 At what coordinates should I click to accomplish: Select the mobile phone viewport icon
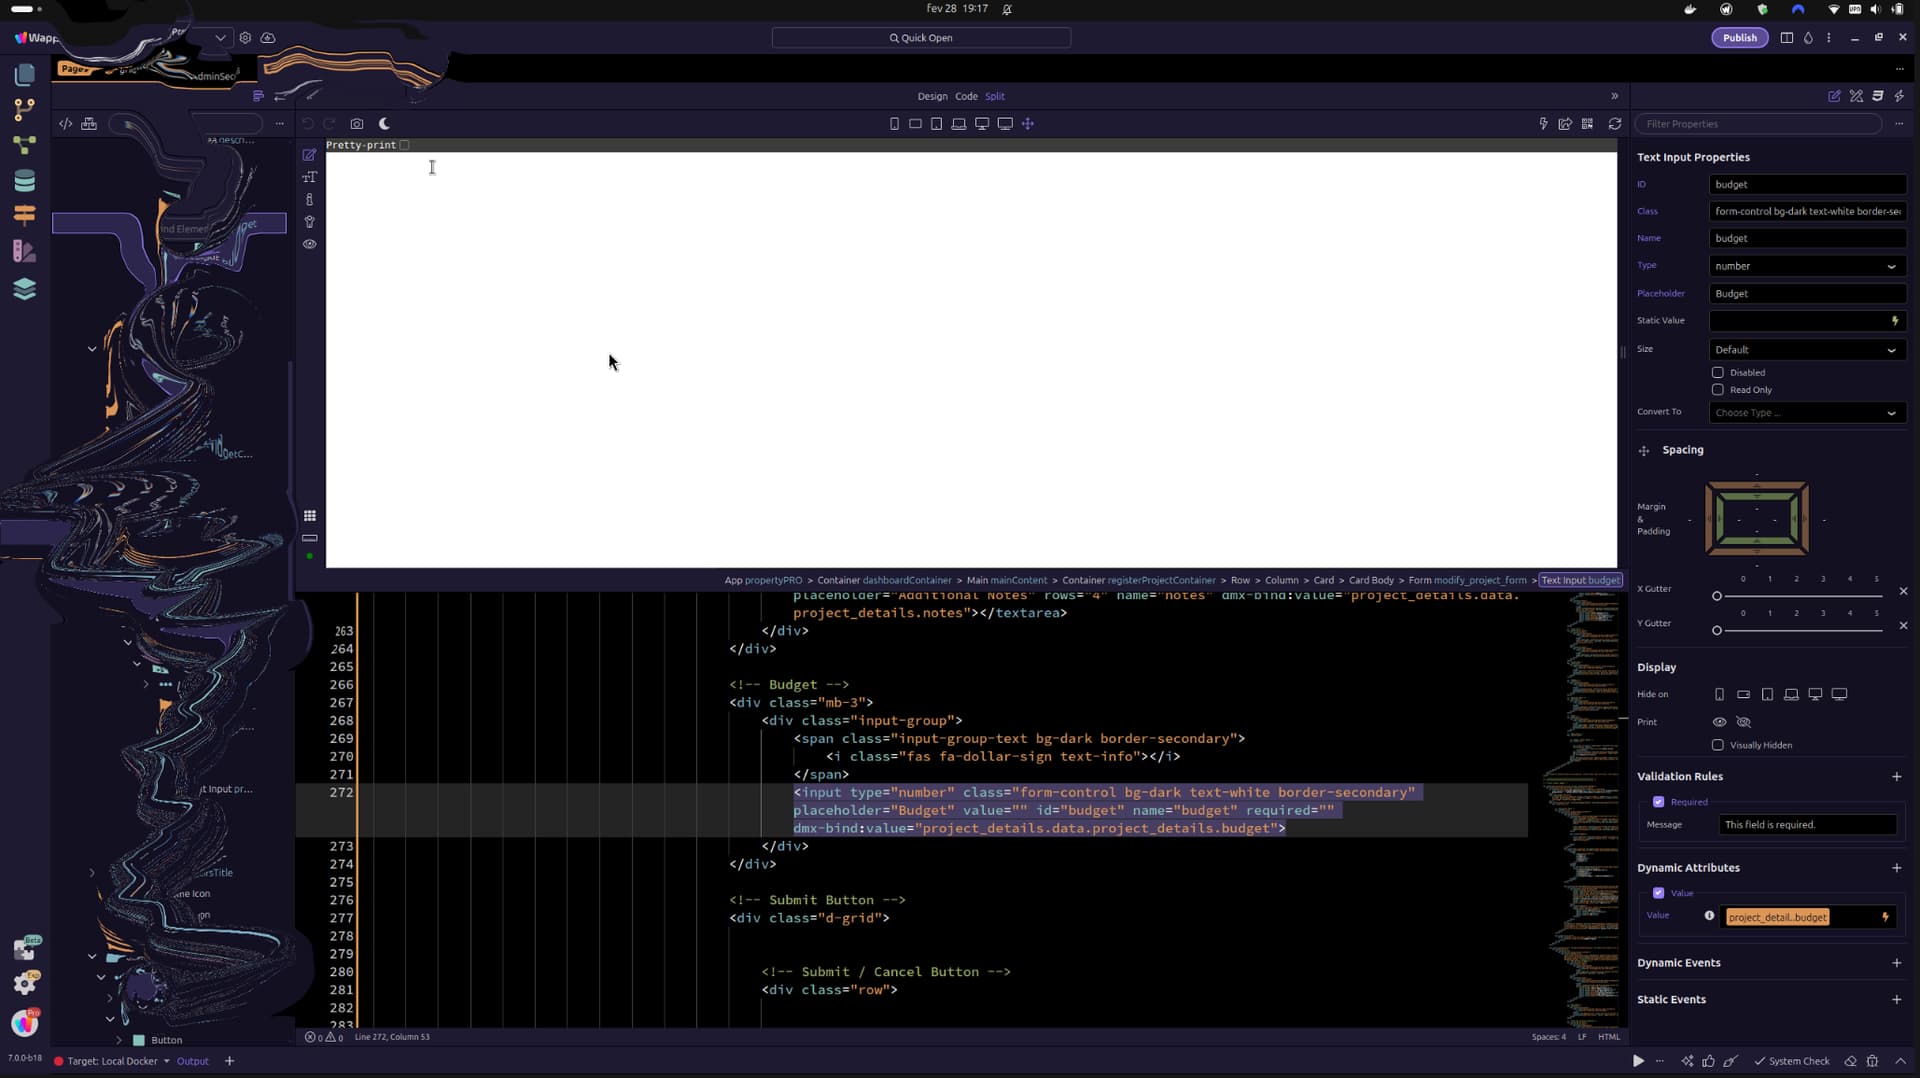tap(894, 124)
